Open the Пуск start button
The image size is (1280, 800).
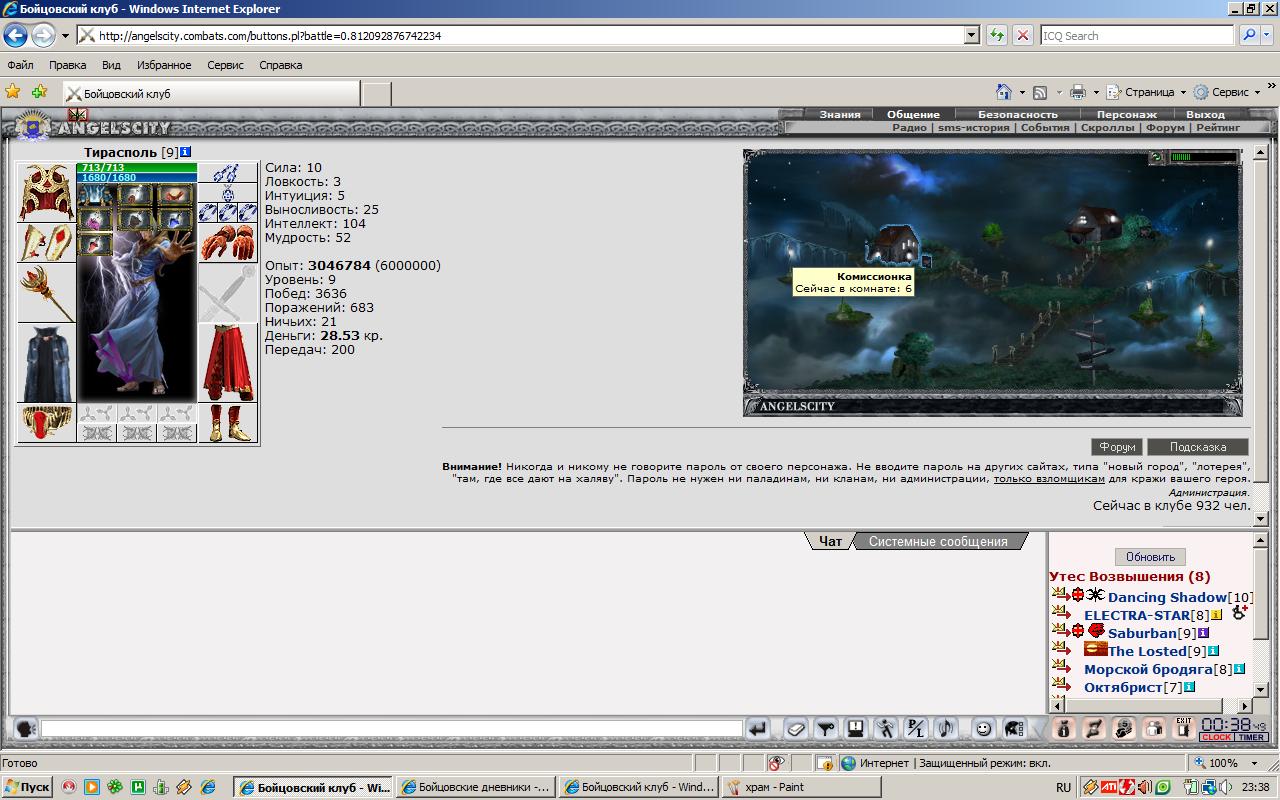(27, 787)
